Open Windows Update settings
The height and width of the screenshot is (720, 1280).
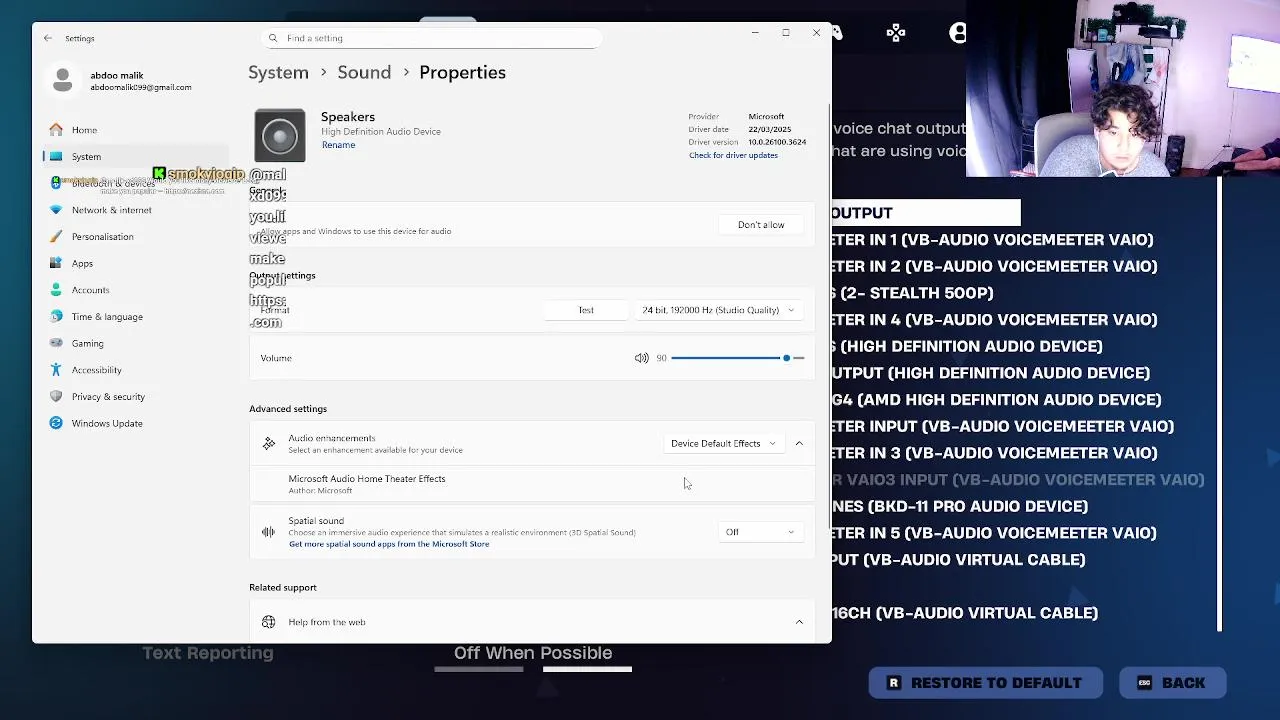pyautogui.click(x=107, y=423)
